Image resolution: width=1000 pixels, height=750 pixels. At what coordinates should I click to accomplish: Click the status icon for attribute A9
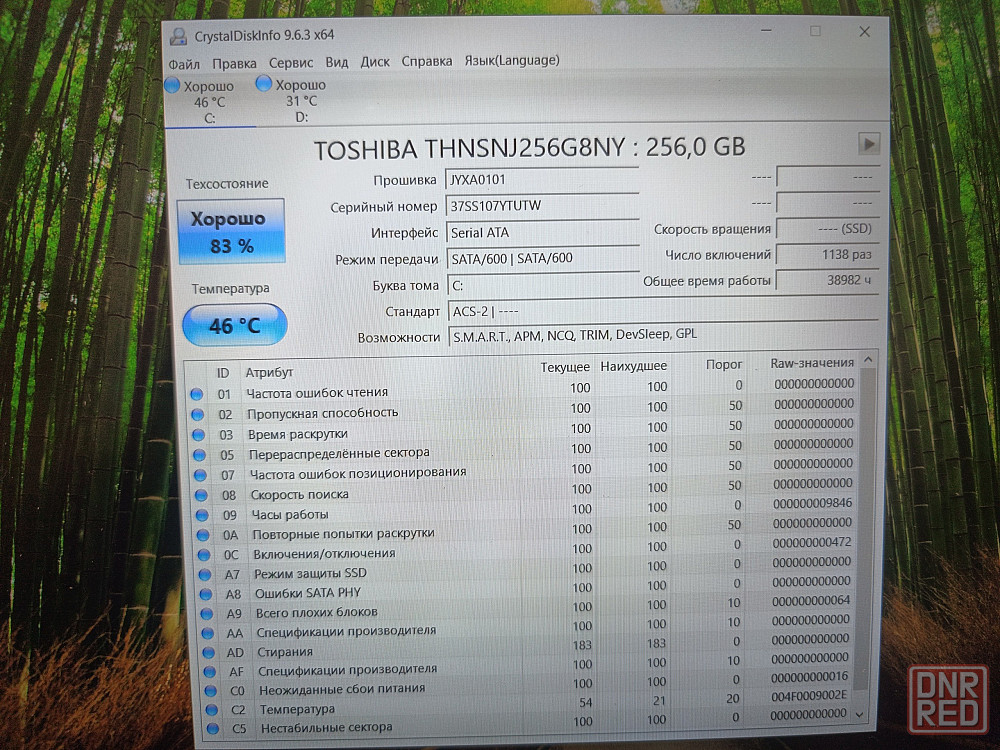(207, 614)
